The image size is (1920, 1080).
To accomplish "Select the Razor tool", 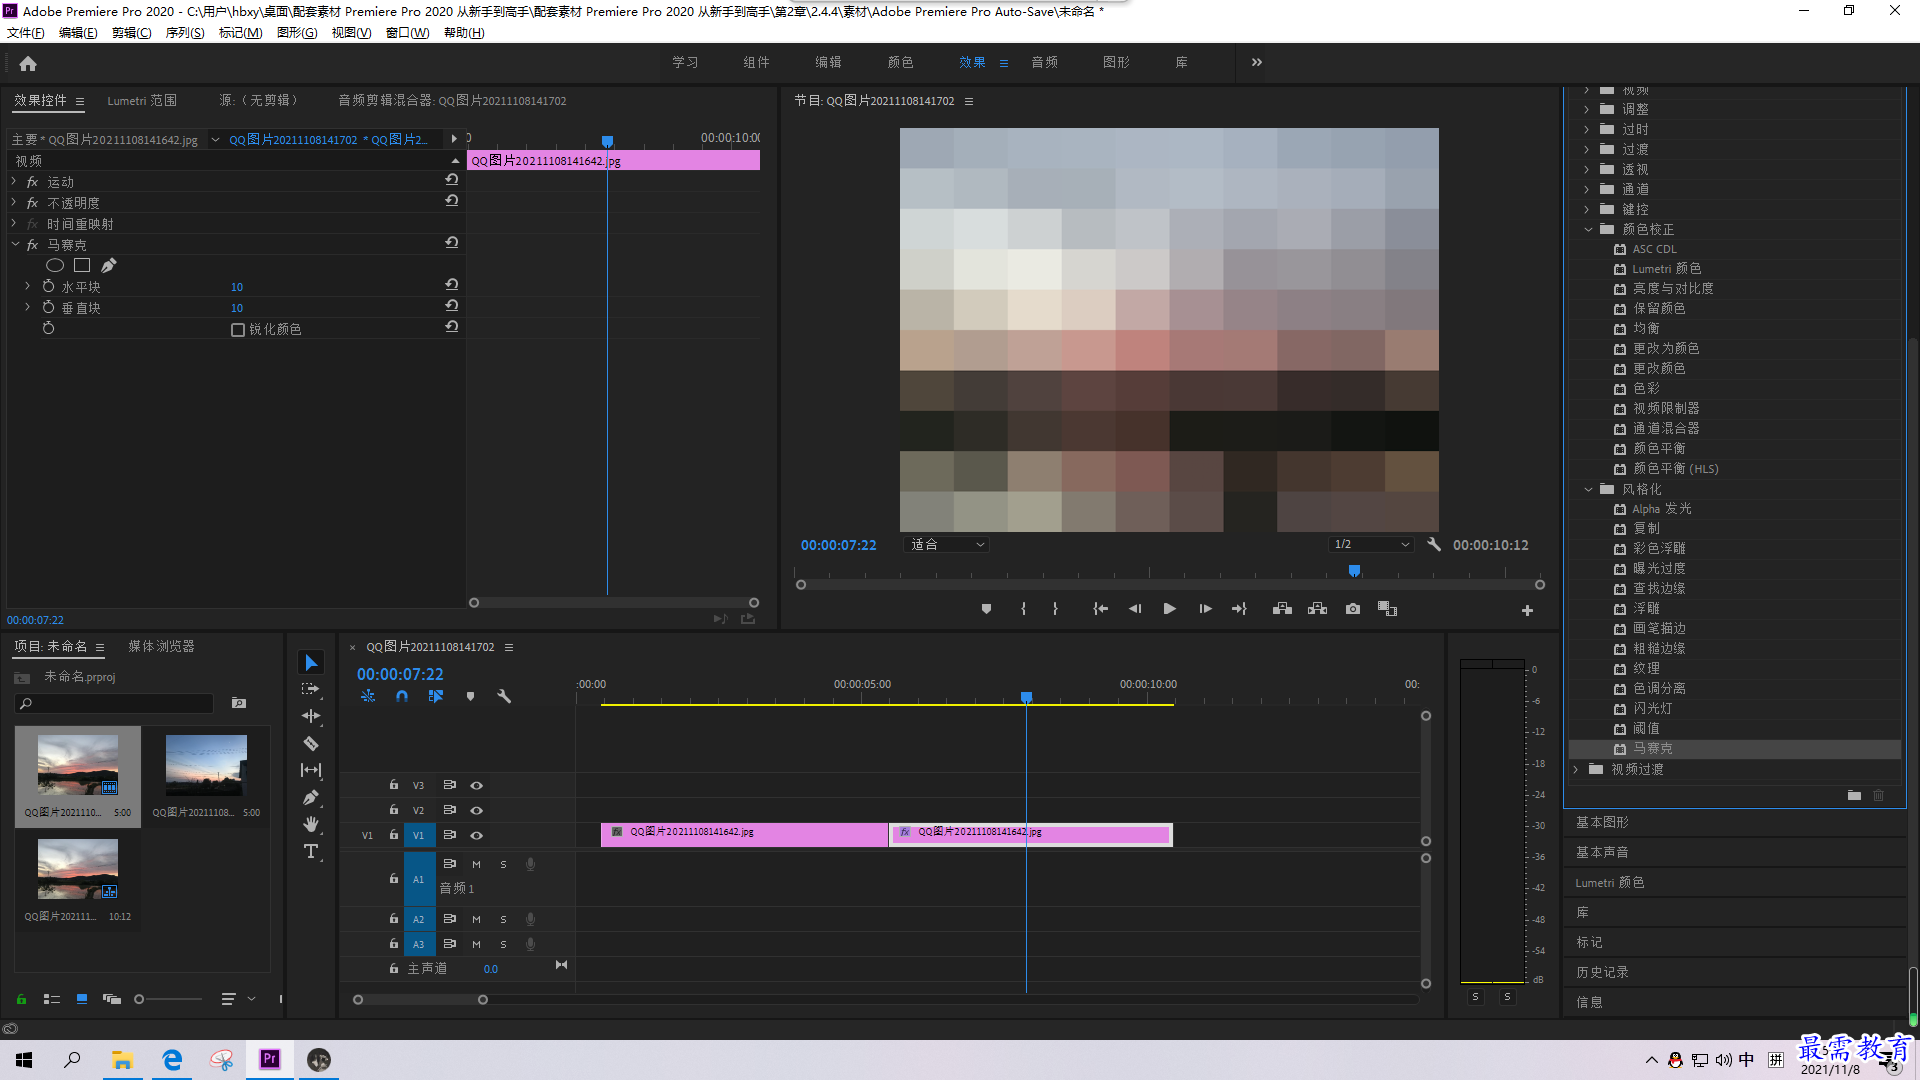I will 311,743.
